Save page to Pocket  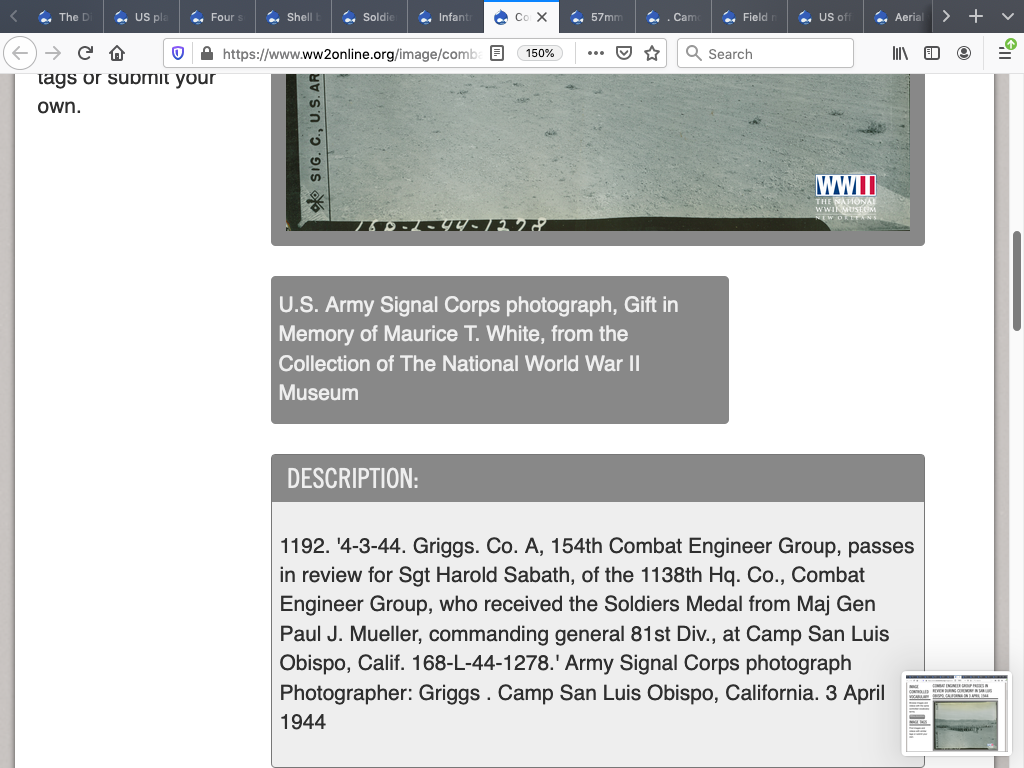[624, 54]
